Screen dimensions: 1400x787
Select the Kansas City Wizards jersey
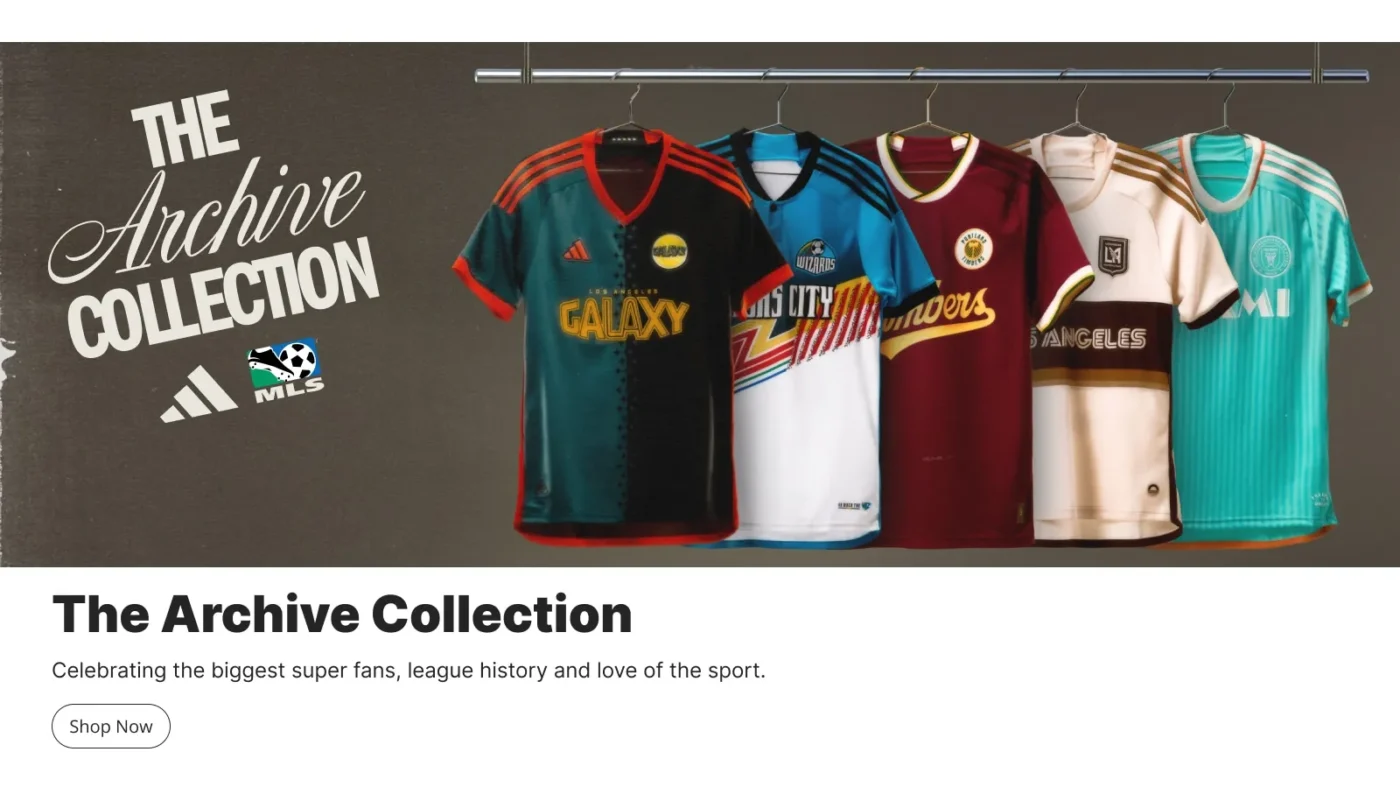[x=812, y=340]
